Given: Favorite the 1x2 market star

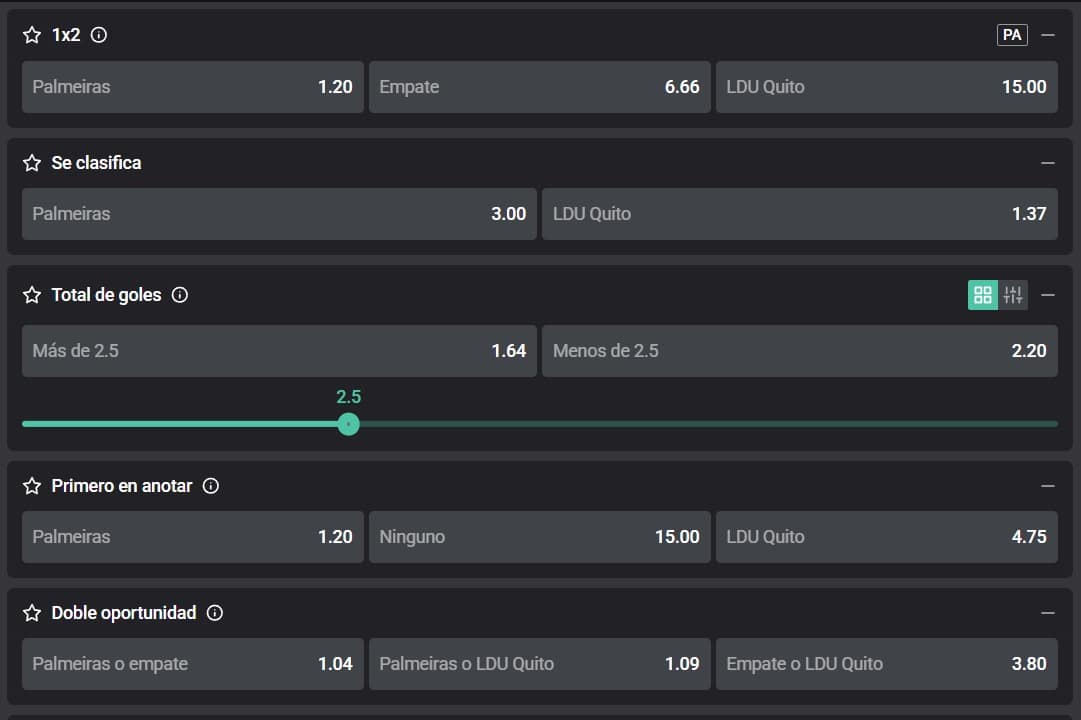Looking at the screenshot, I should [32, 35].
